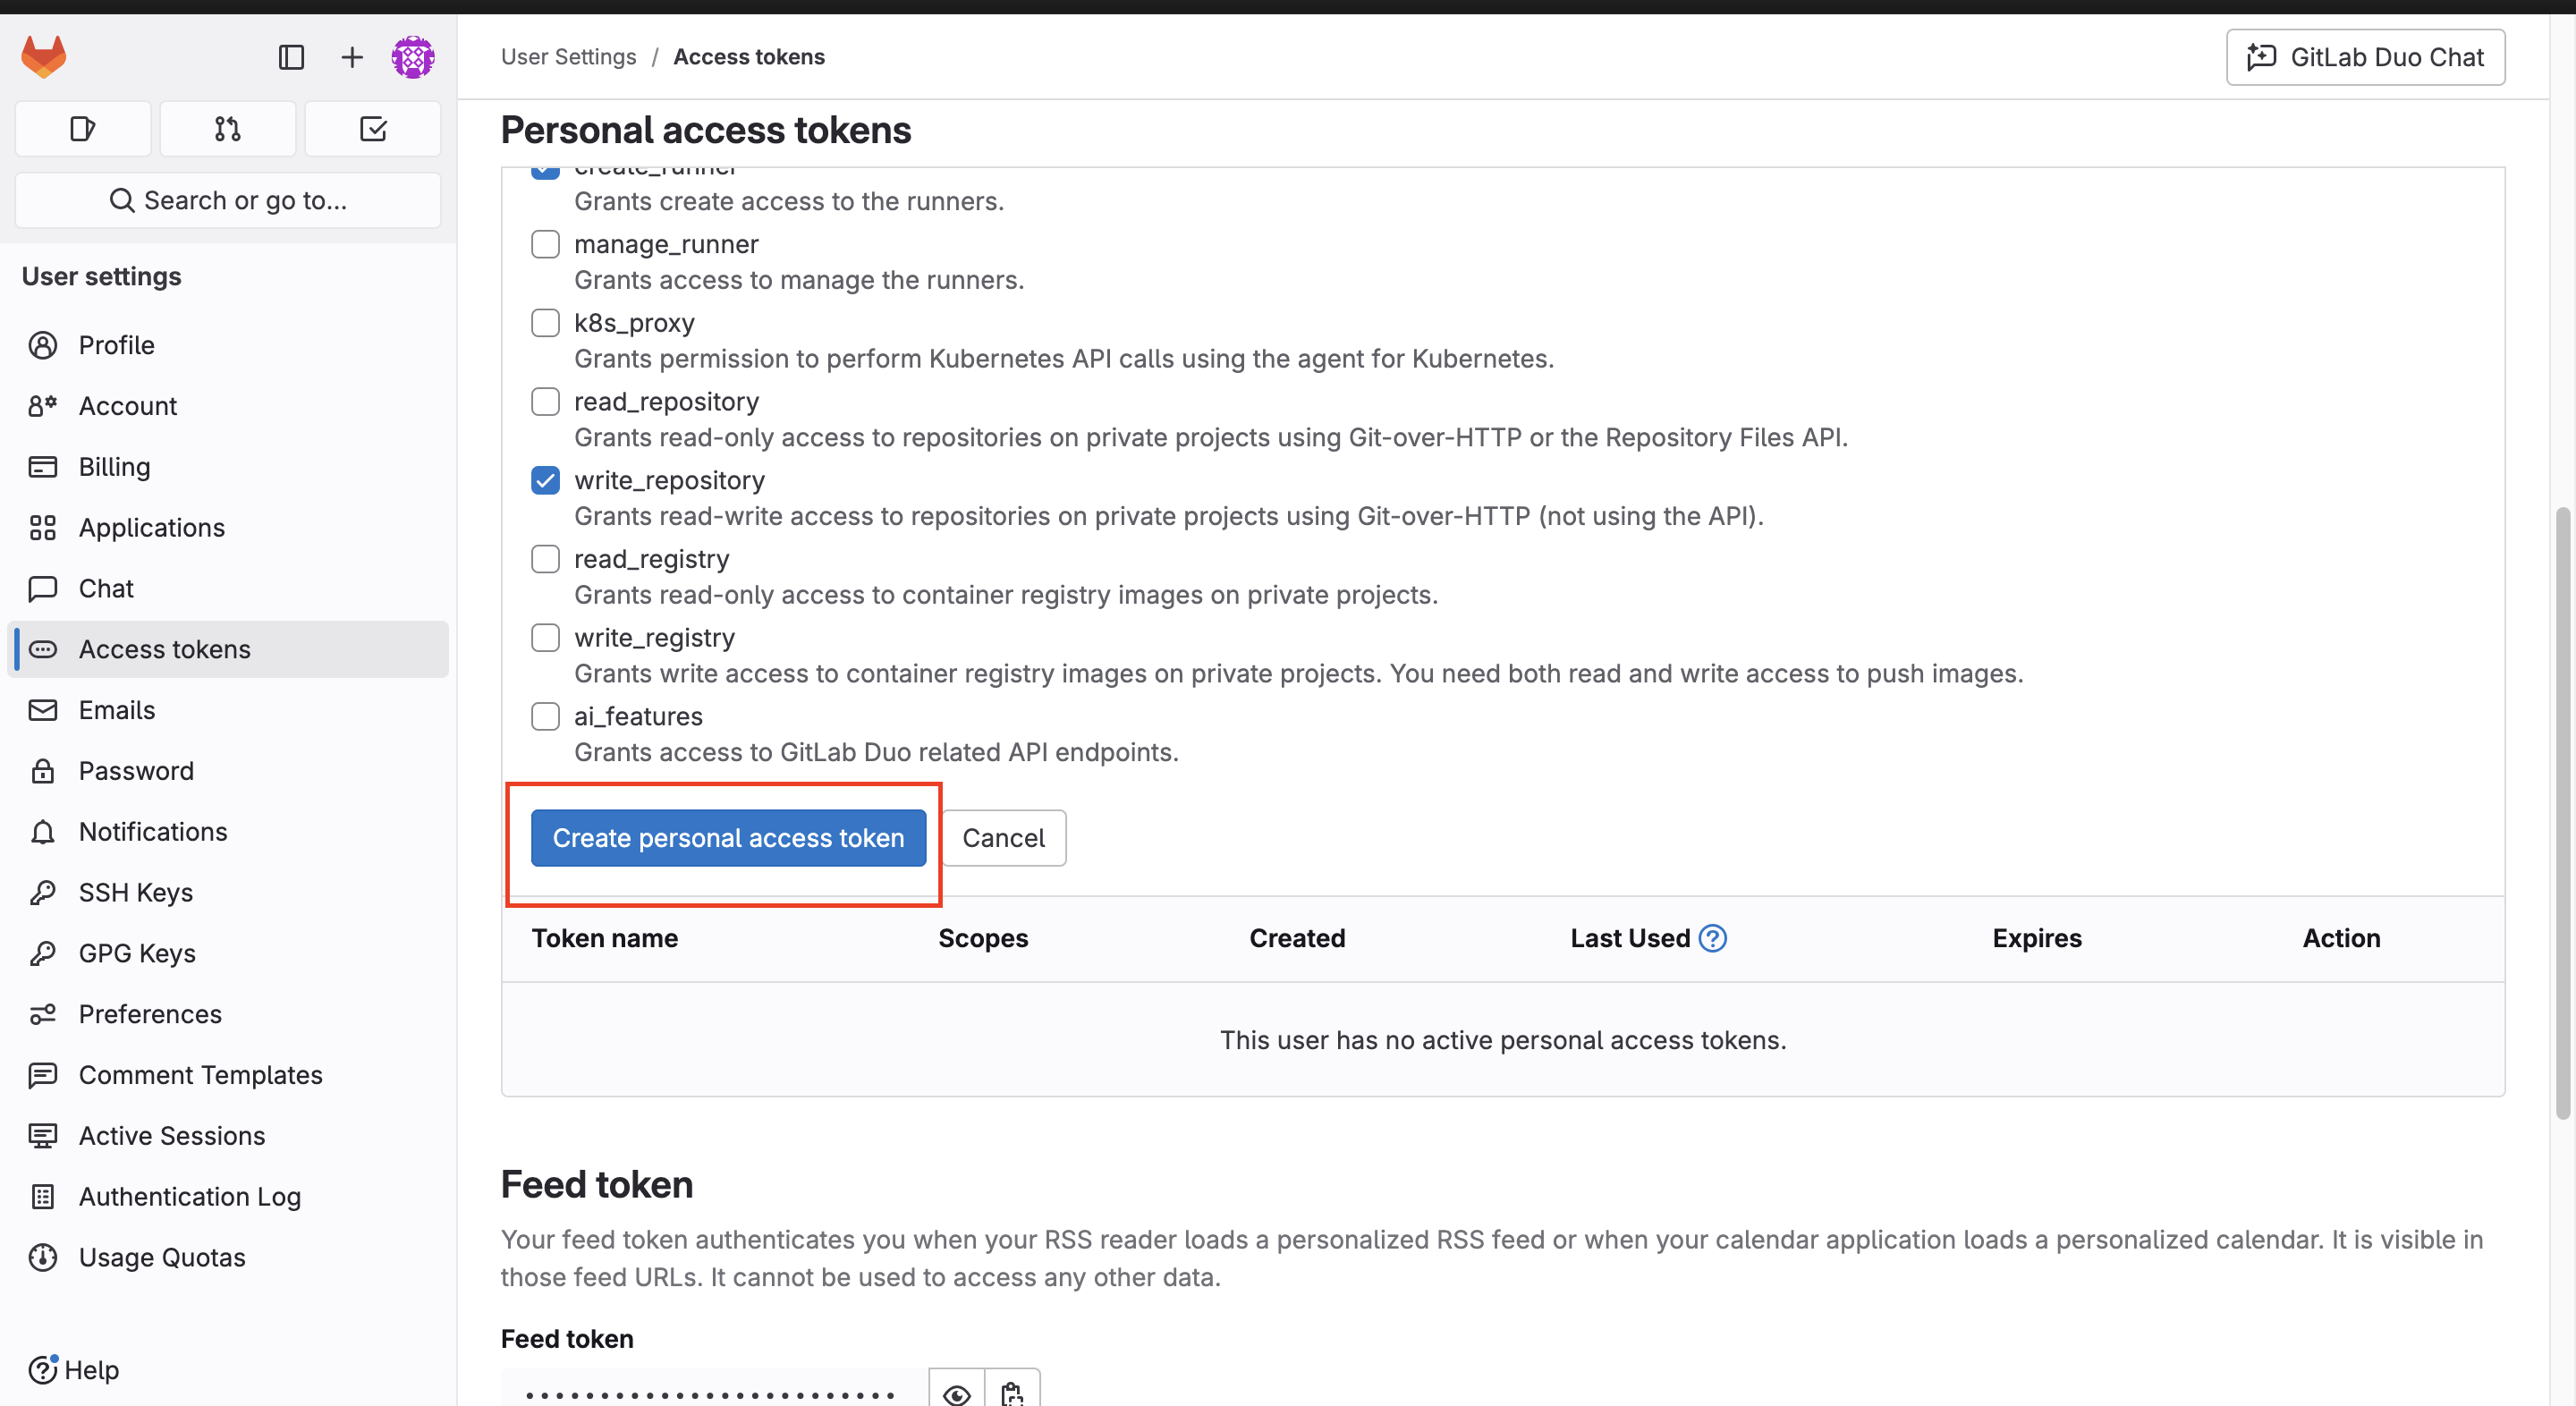Viewport: 2576px width, 1406px height.
Task: Open GitLab Duo Chat
Action: coord(2365,57)
